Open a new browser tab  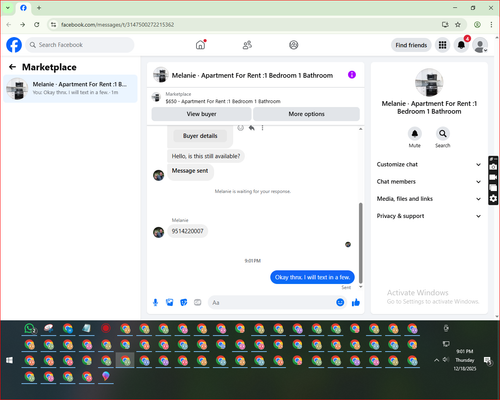39,8
